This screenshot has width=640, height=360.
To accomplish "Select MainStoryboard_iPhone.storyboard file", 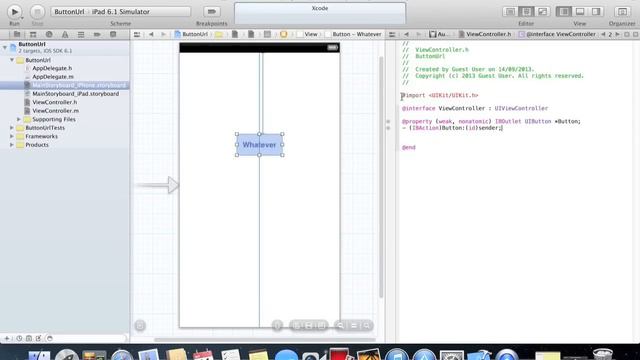I will pyautogui.click(x=64, y=85).
